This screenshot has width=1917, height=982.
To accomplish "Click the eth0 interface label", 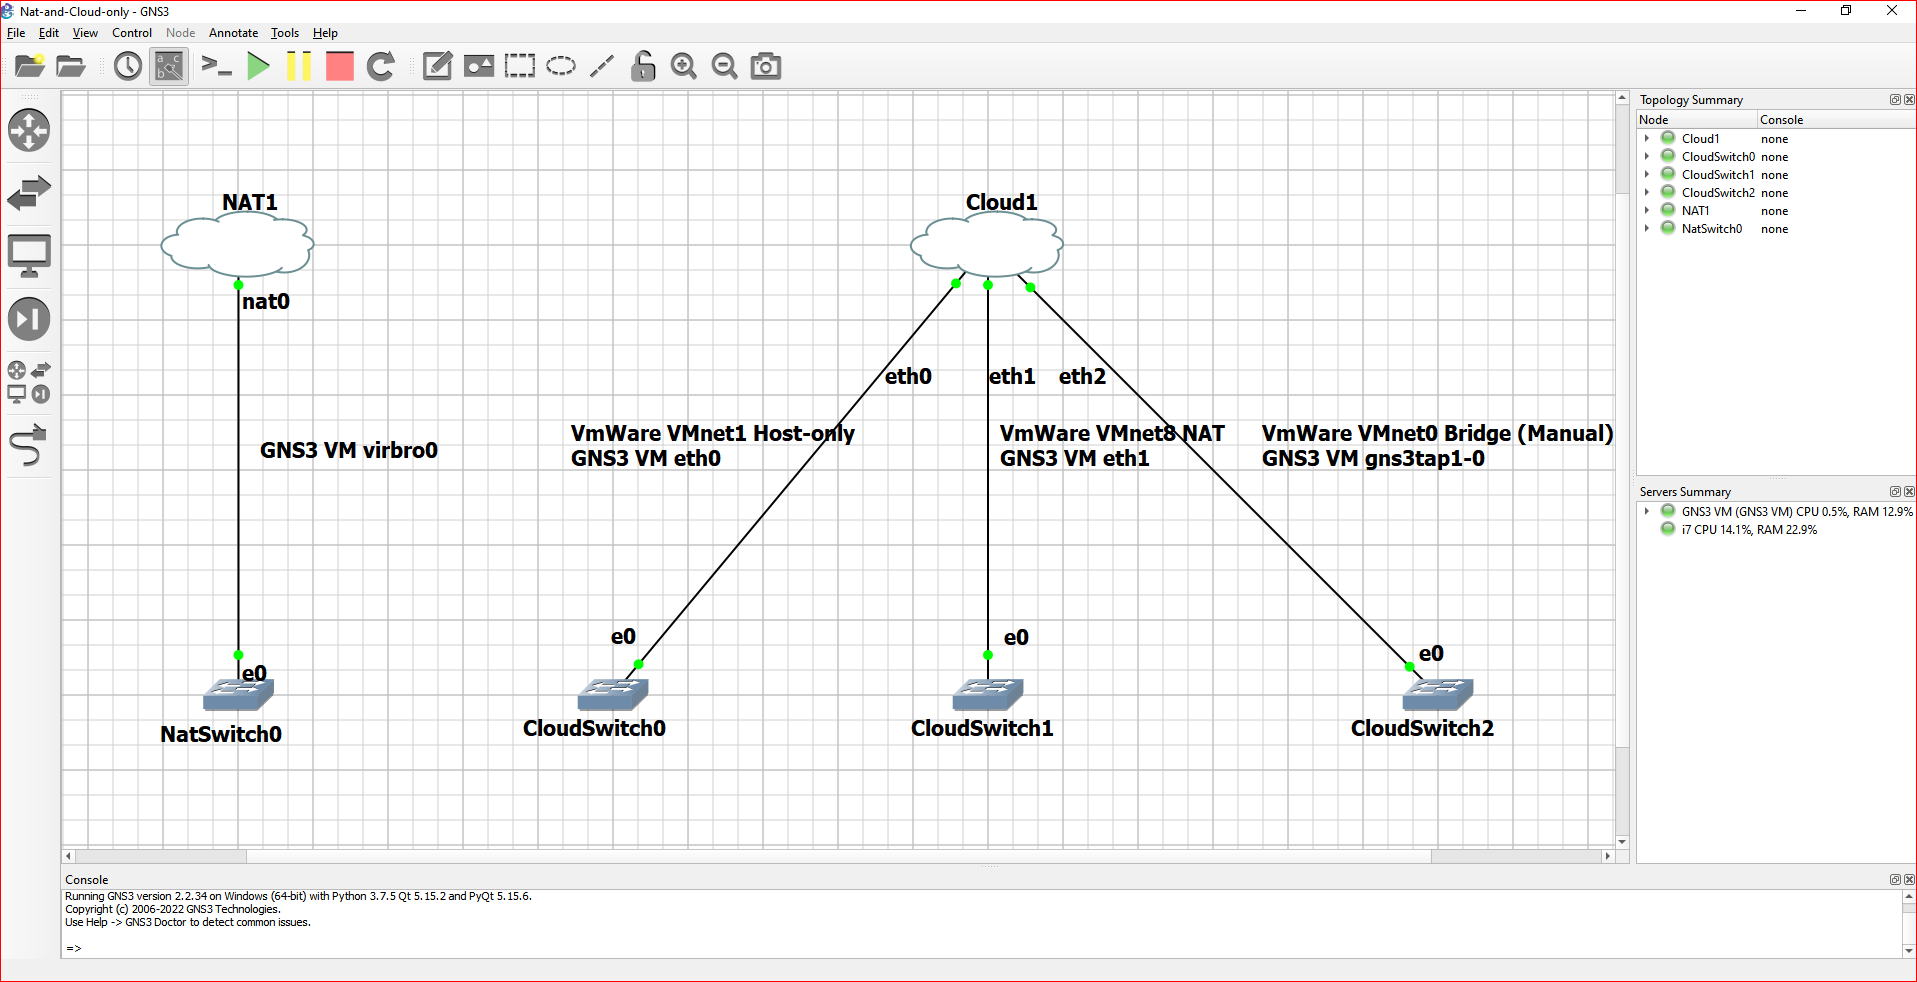I will pyautogui.click(x=908, y=376).
